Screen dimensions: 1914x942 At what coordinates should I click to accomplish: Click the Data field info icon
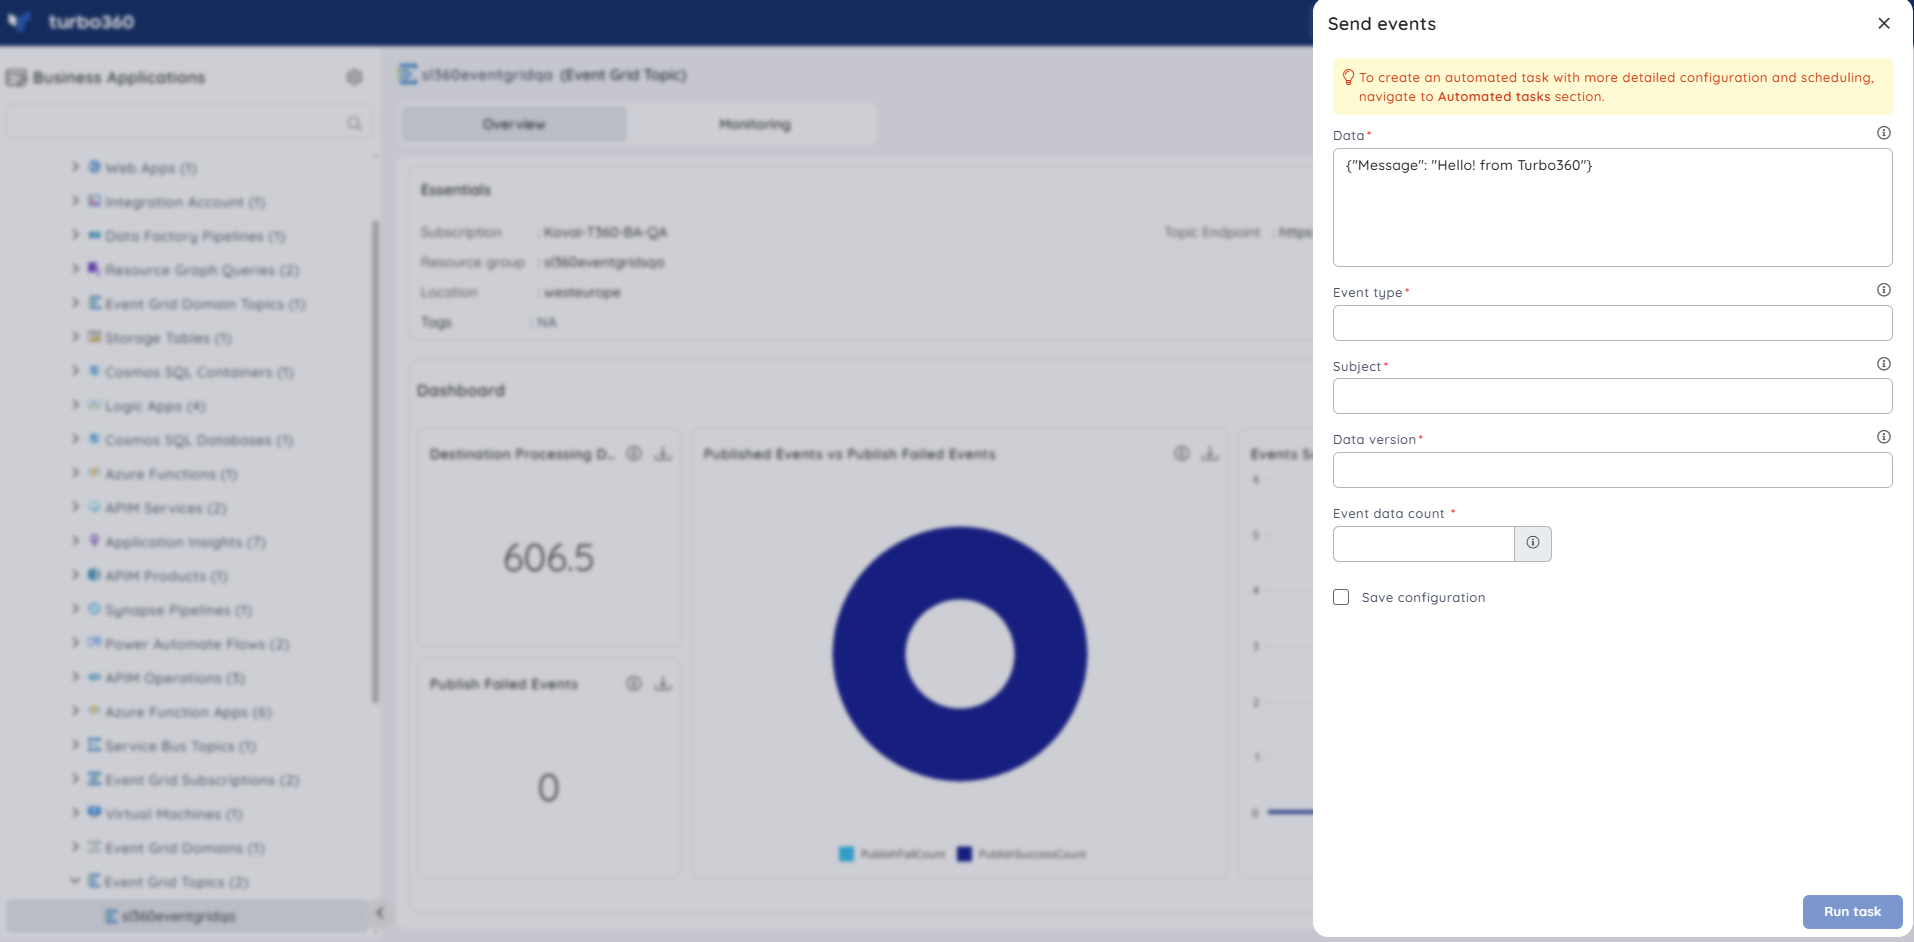tap(1883, 133)
